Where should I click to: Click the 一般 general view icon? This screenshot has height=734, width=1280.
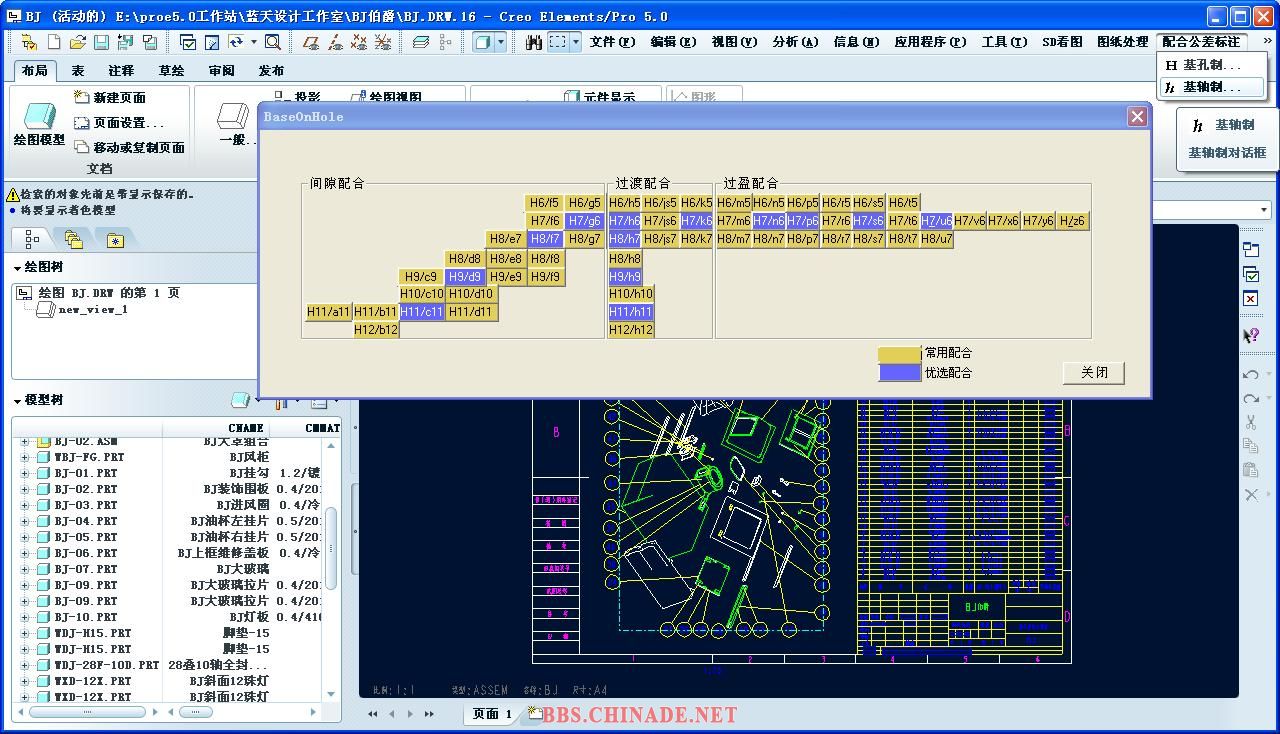coord(233,117)
